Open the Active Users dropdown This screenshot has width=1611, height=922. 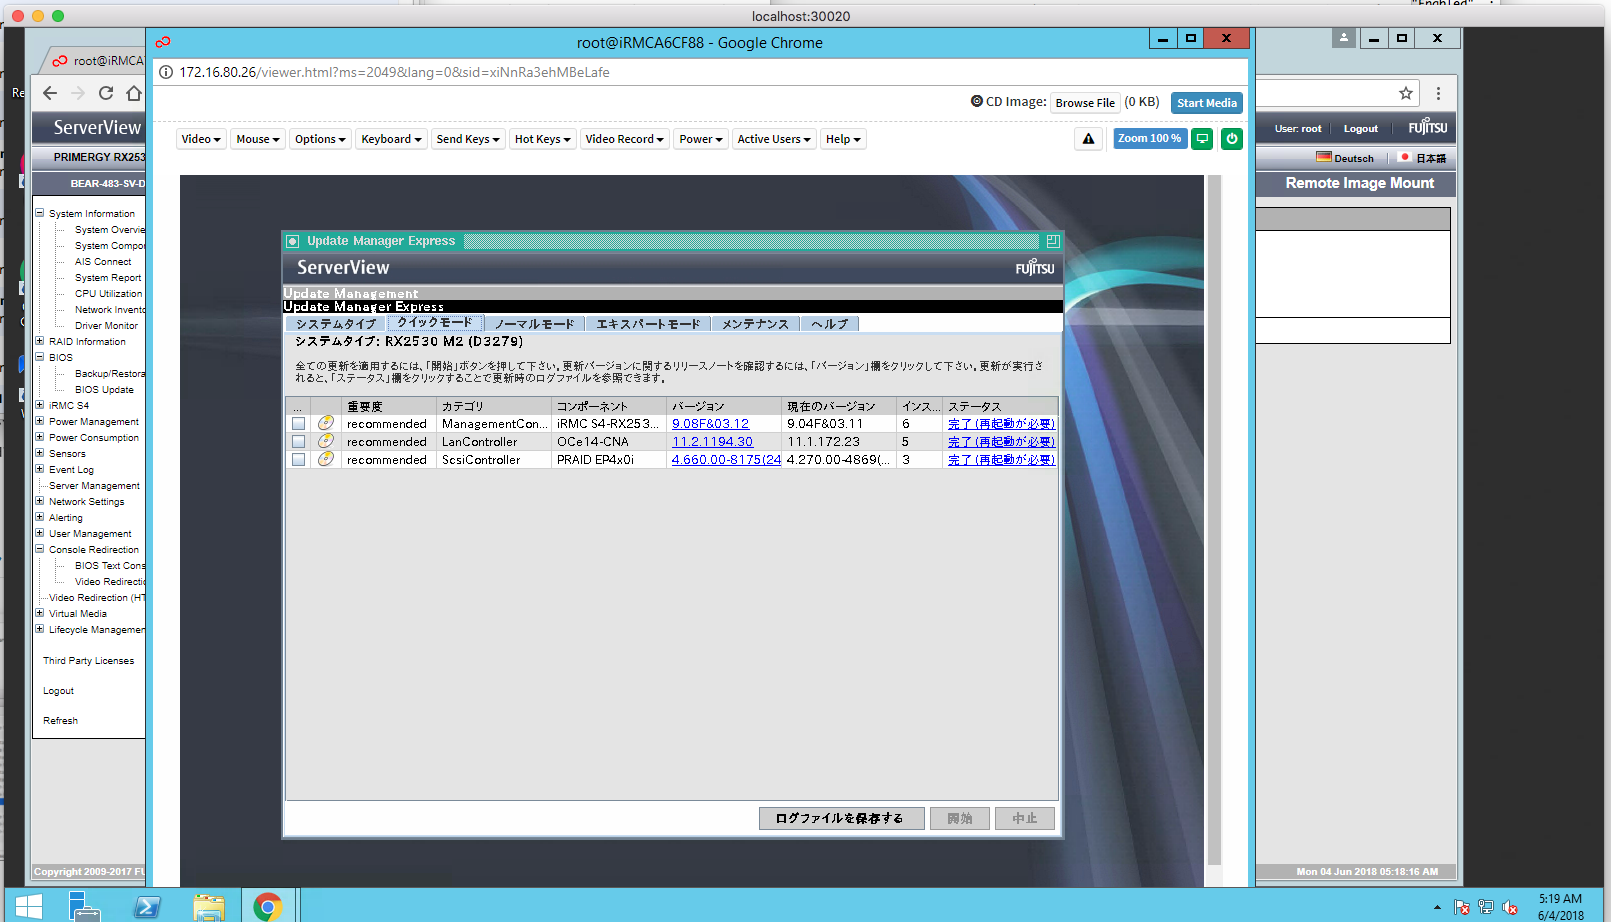tap(774, 139)
